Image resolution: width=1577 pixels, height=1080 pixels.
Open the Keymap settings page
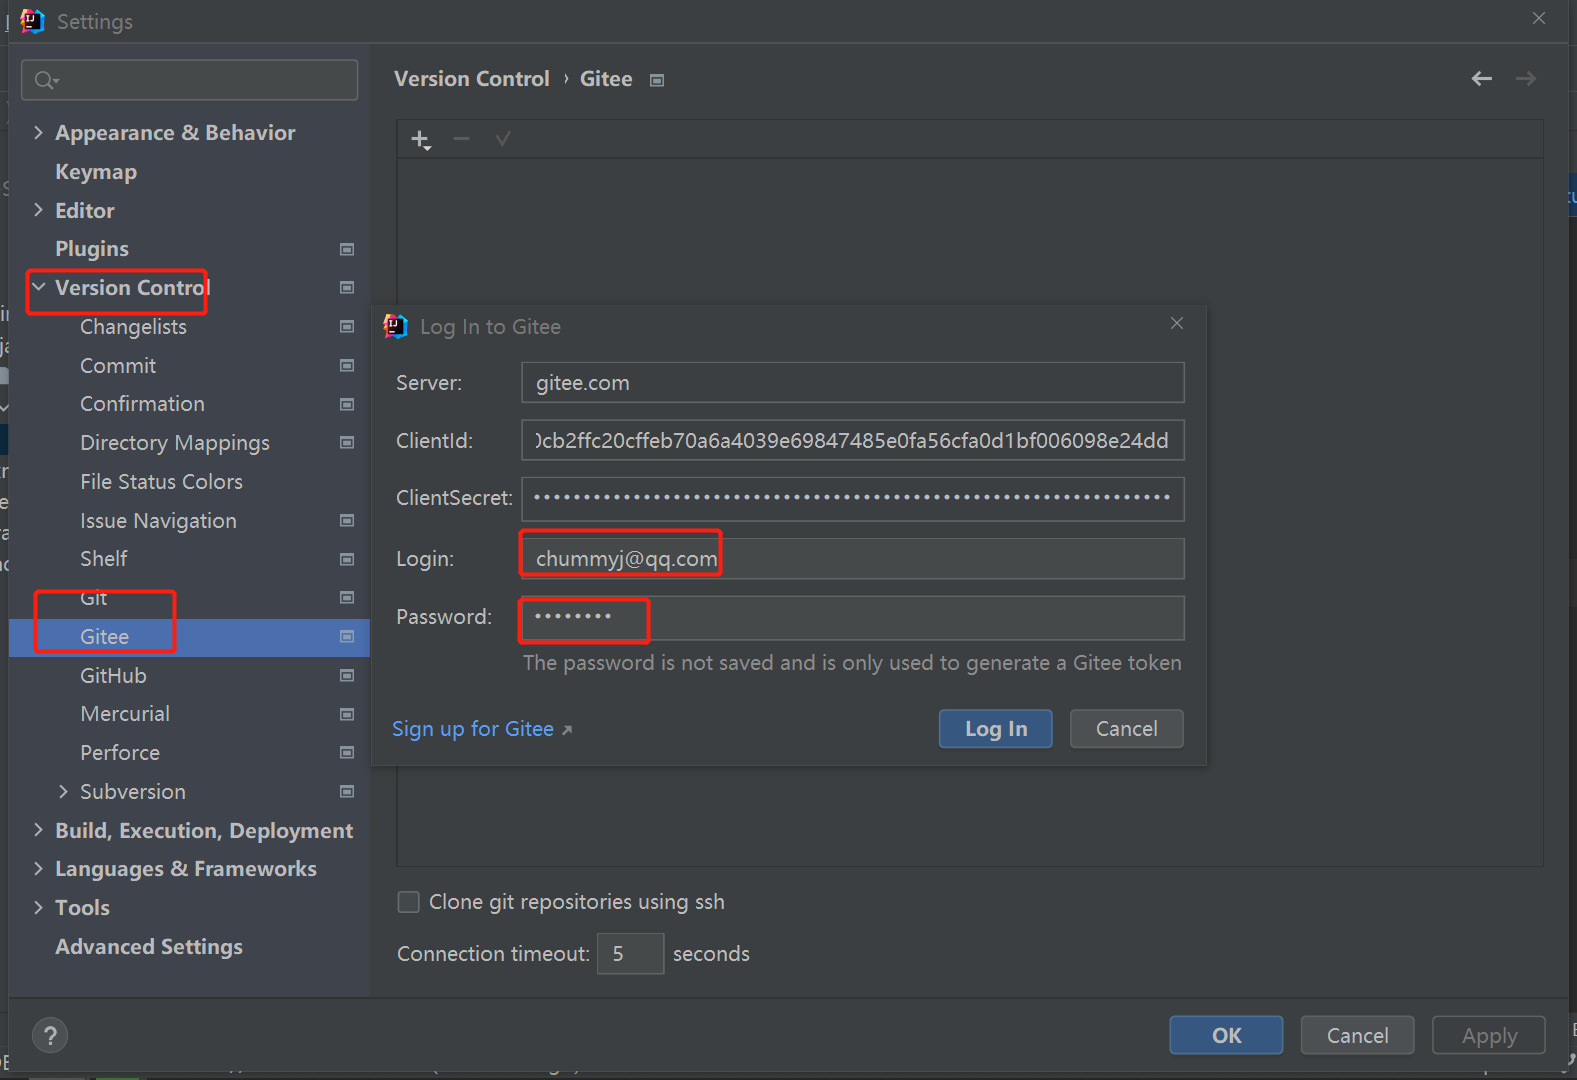pyautogui.click(x=96, y=172)
